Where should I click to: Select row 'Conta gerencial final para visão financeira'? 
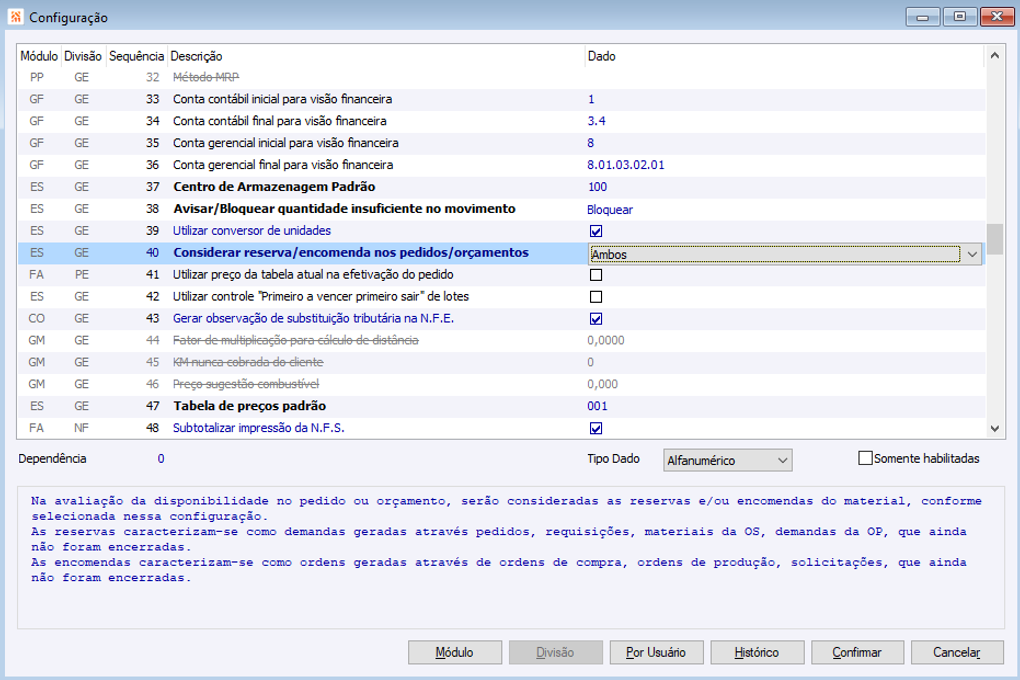501,165
